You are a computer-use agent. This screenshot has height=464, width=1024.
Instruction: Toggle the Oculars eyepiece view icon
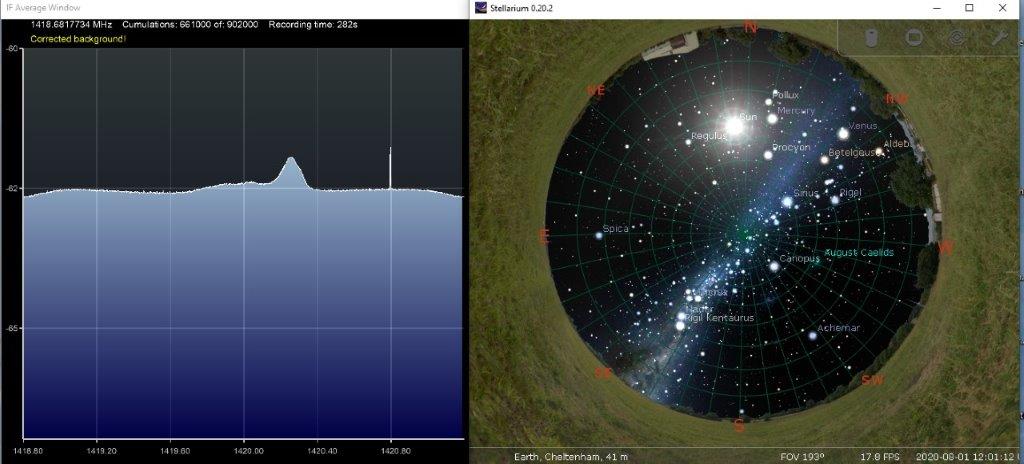[x=870, y=37]
